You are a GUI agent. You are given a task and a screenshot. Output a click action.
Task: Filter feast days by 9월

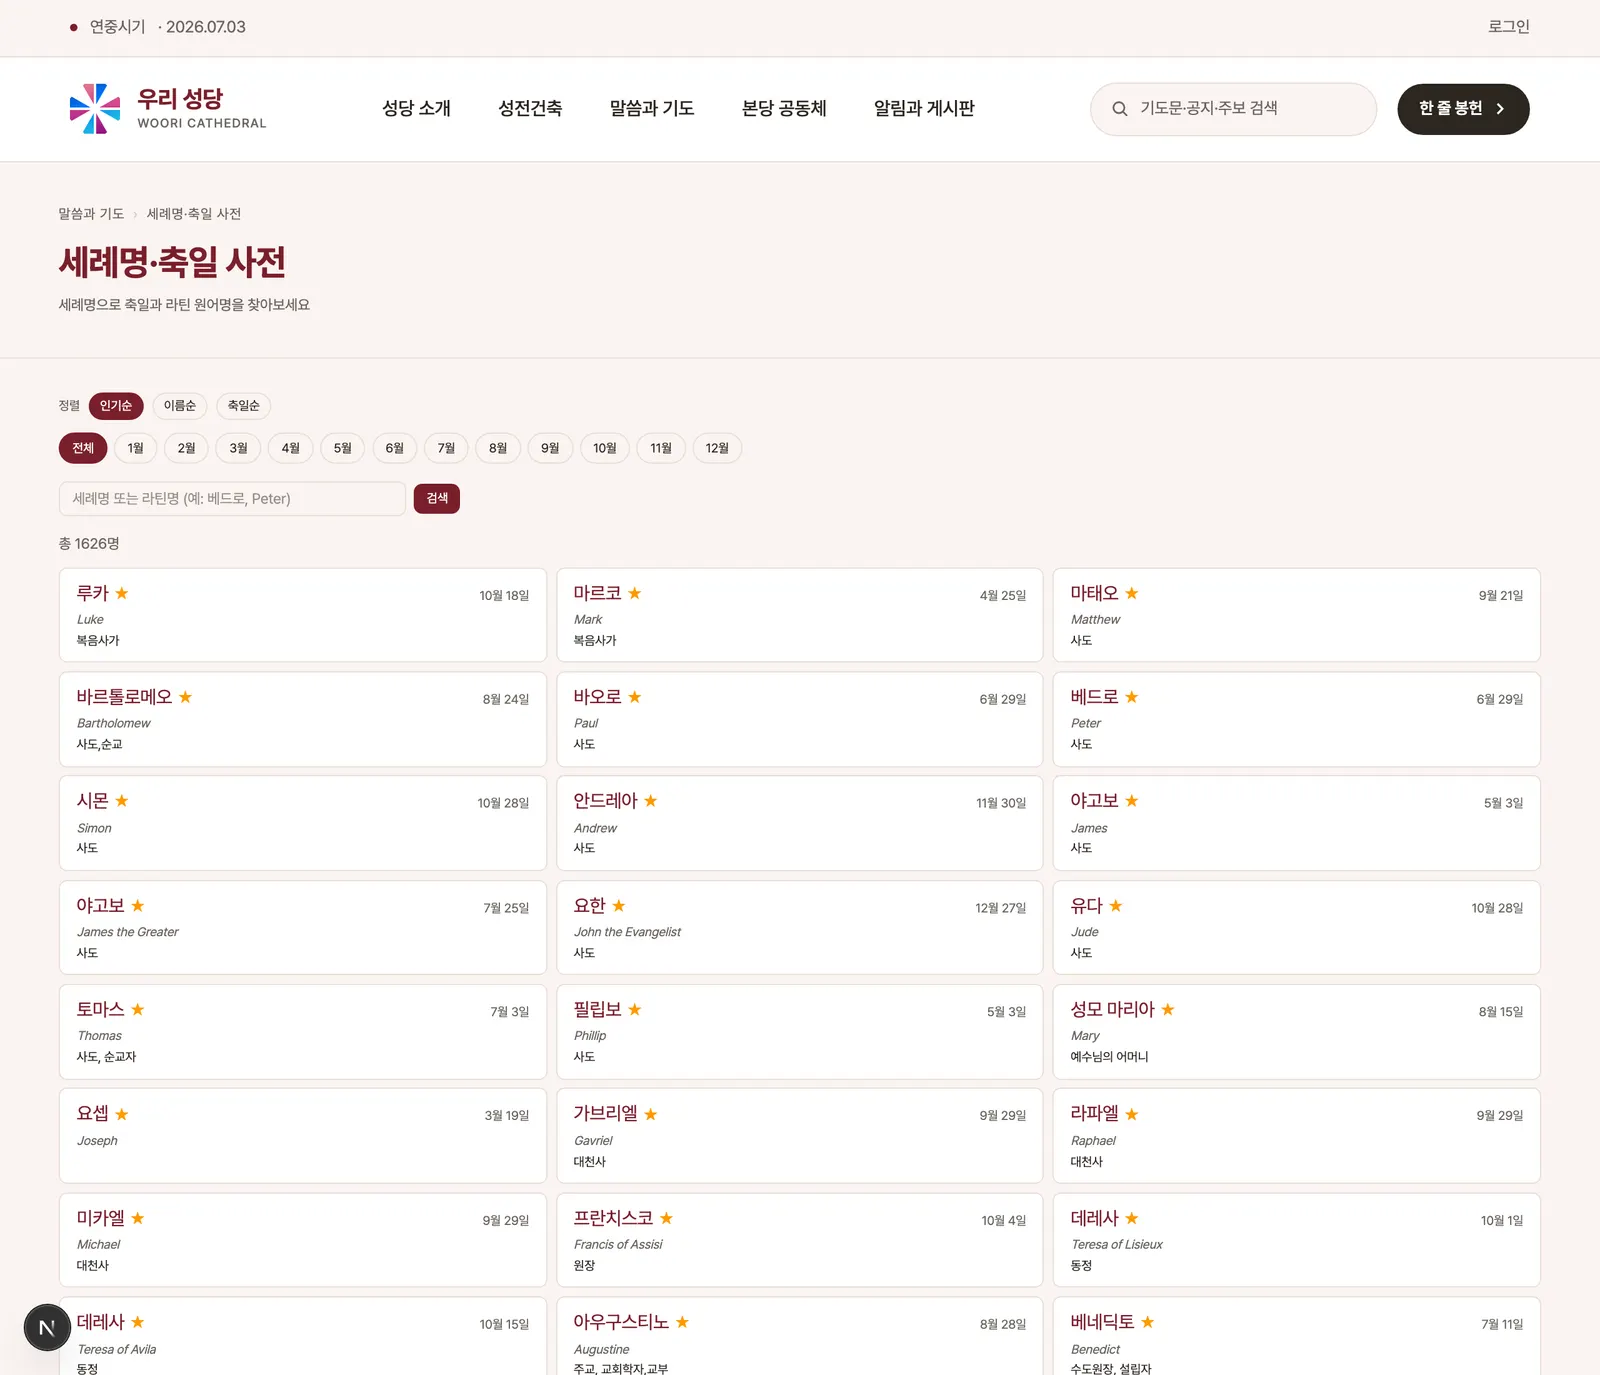click(x=550, y=448)
